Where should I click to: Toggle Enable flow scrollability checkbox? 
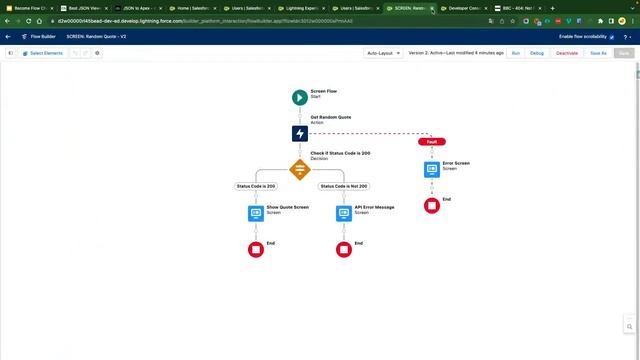pyautogui.click(x=612, y=37)
